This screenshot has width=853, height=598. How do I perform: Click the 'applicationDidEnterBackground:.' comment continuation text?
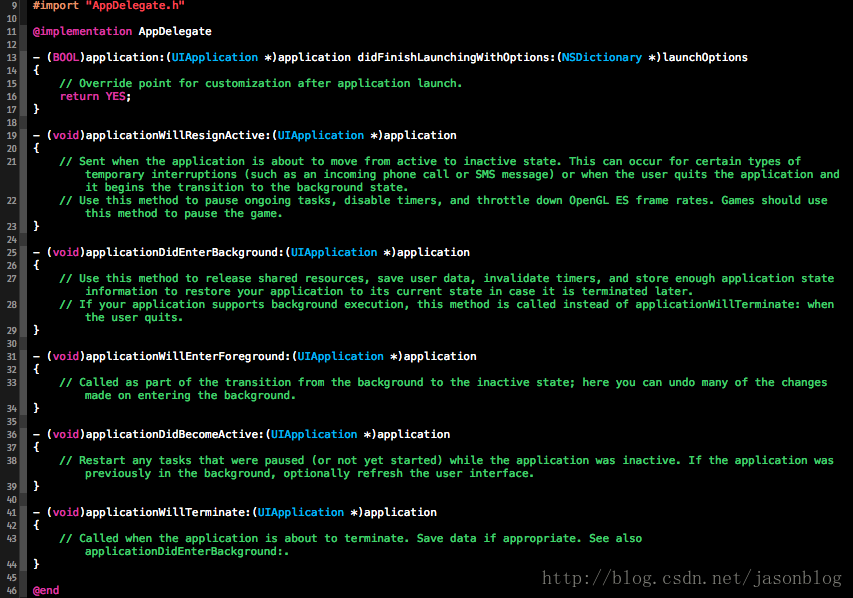click(x=187, y=552)
